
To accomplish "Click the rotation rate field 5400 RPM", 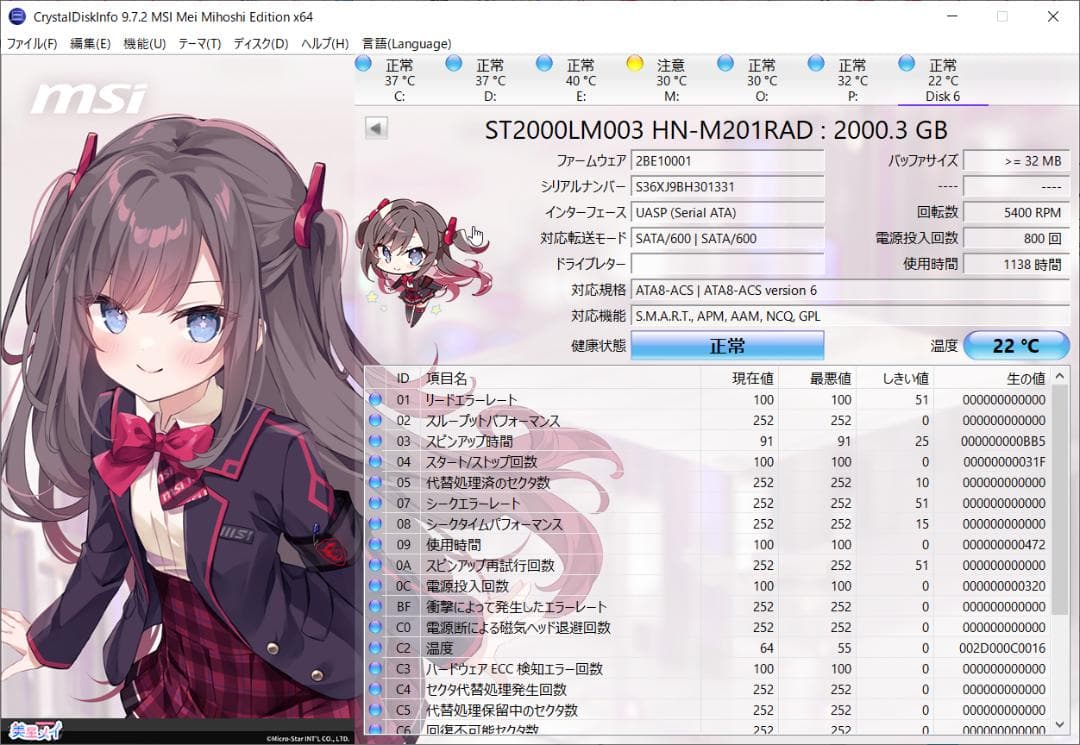I will click(x=1016, y=213).
